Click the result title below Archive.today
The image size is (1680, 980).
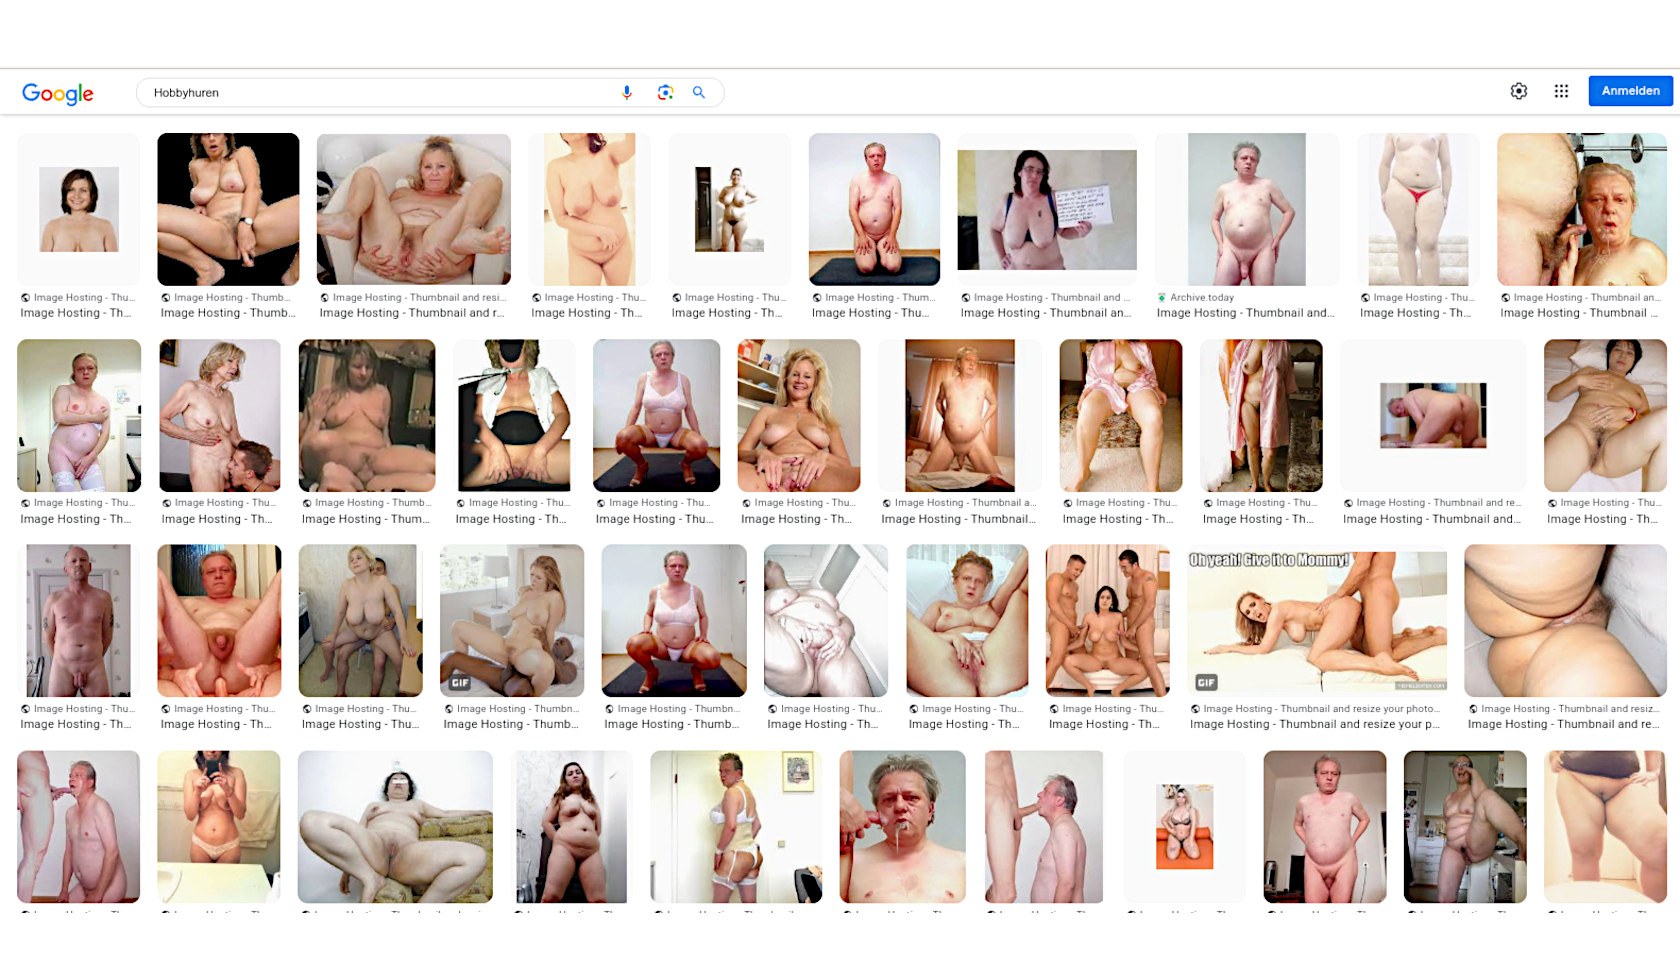click(1245, 313)
